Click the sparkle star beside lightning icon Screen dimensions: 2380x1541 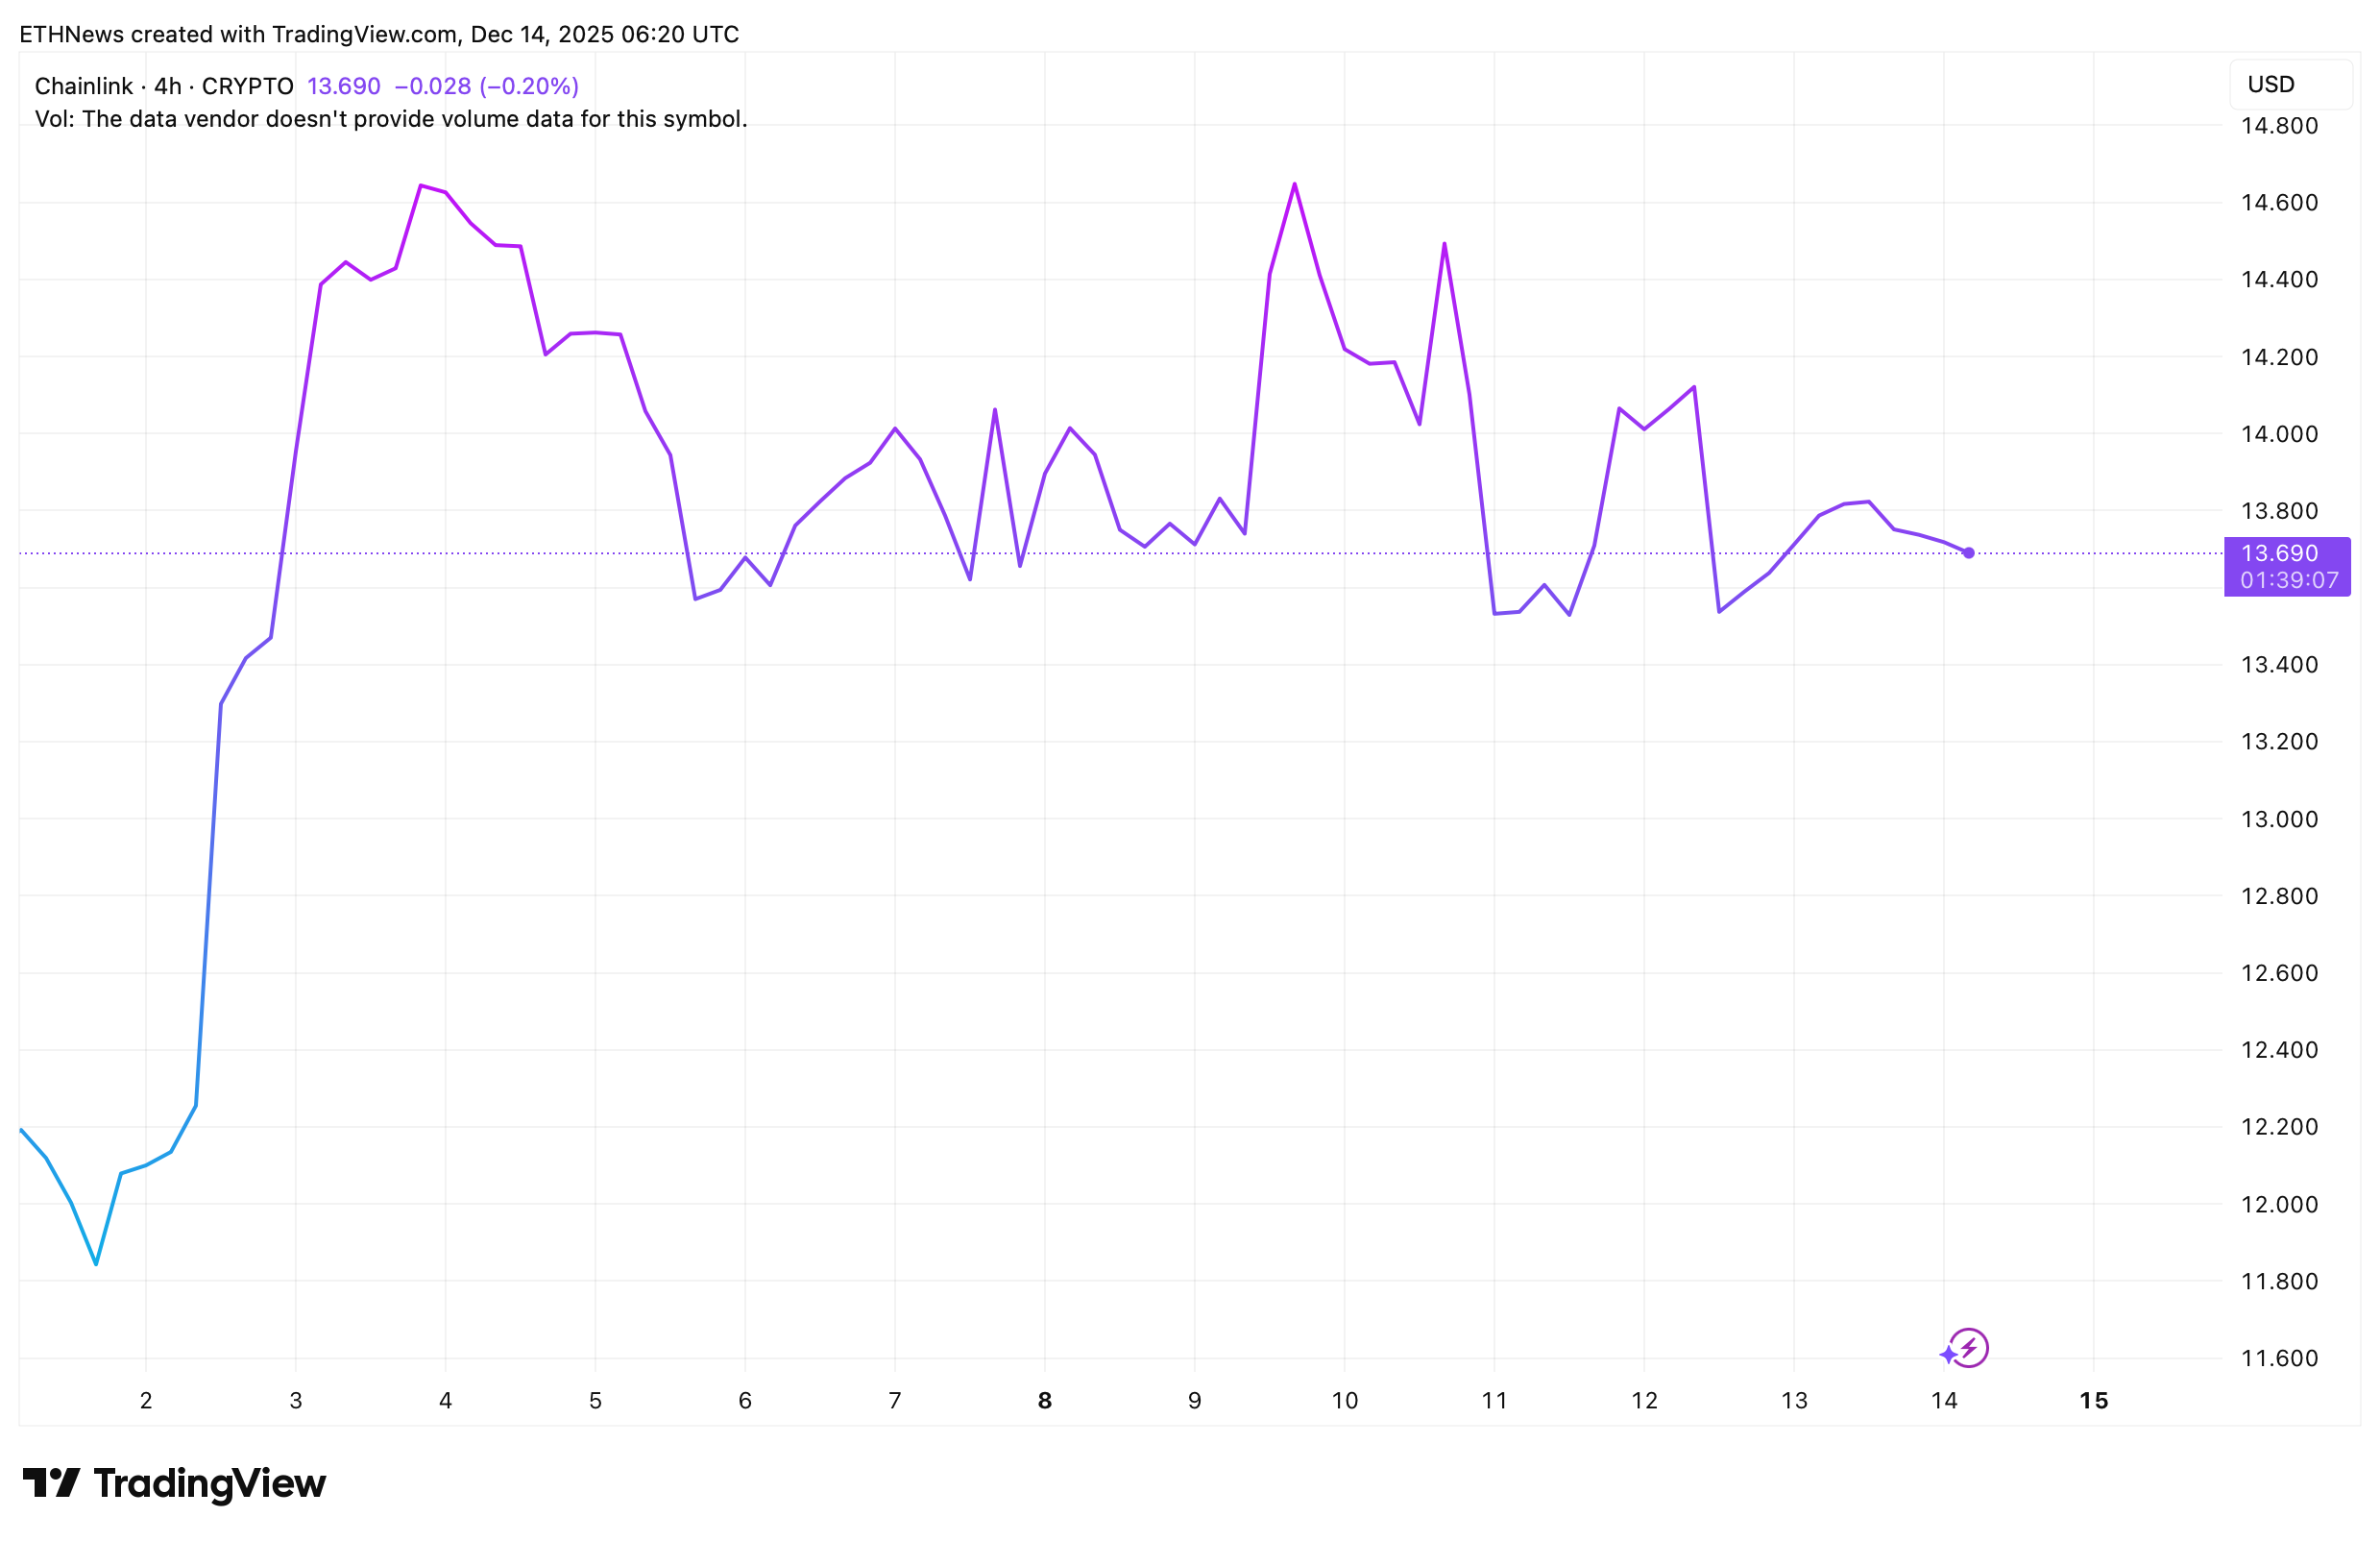[x=1948, y=1355]
